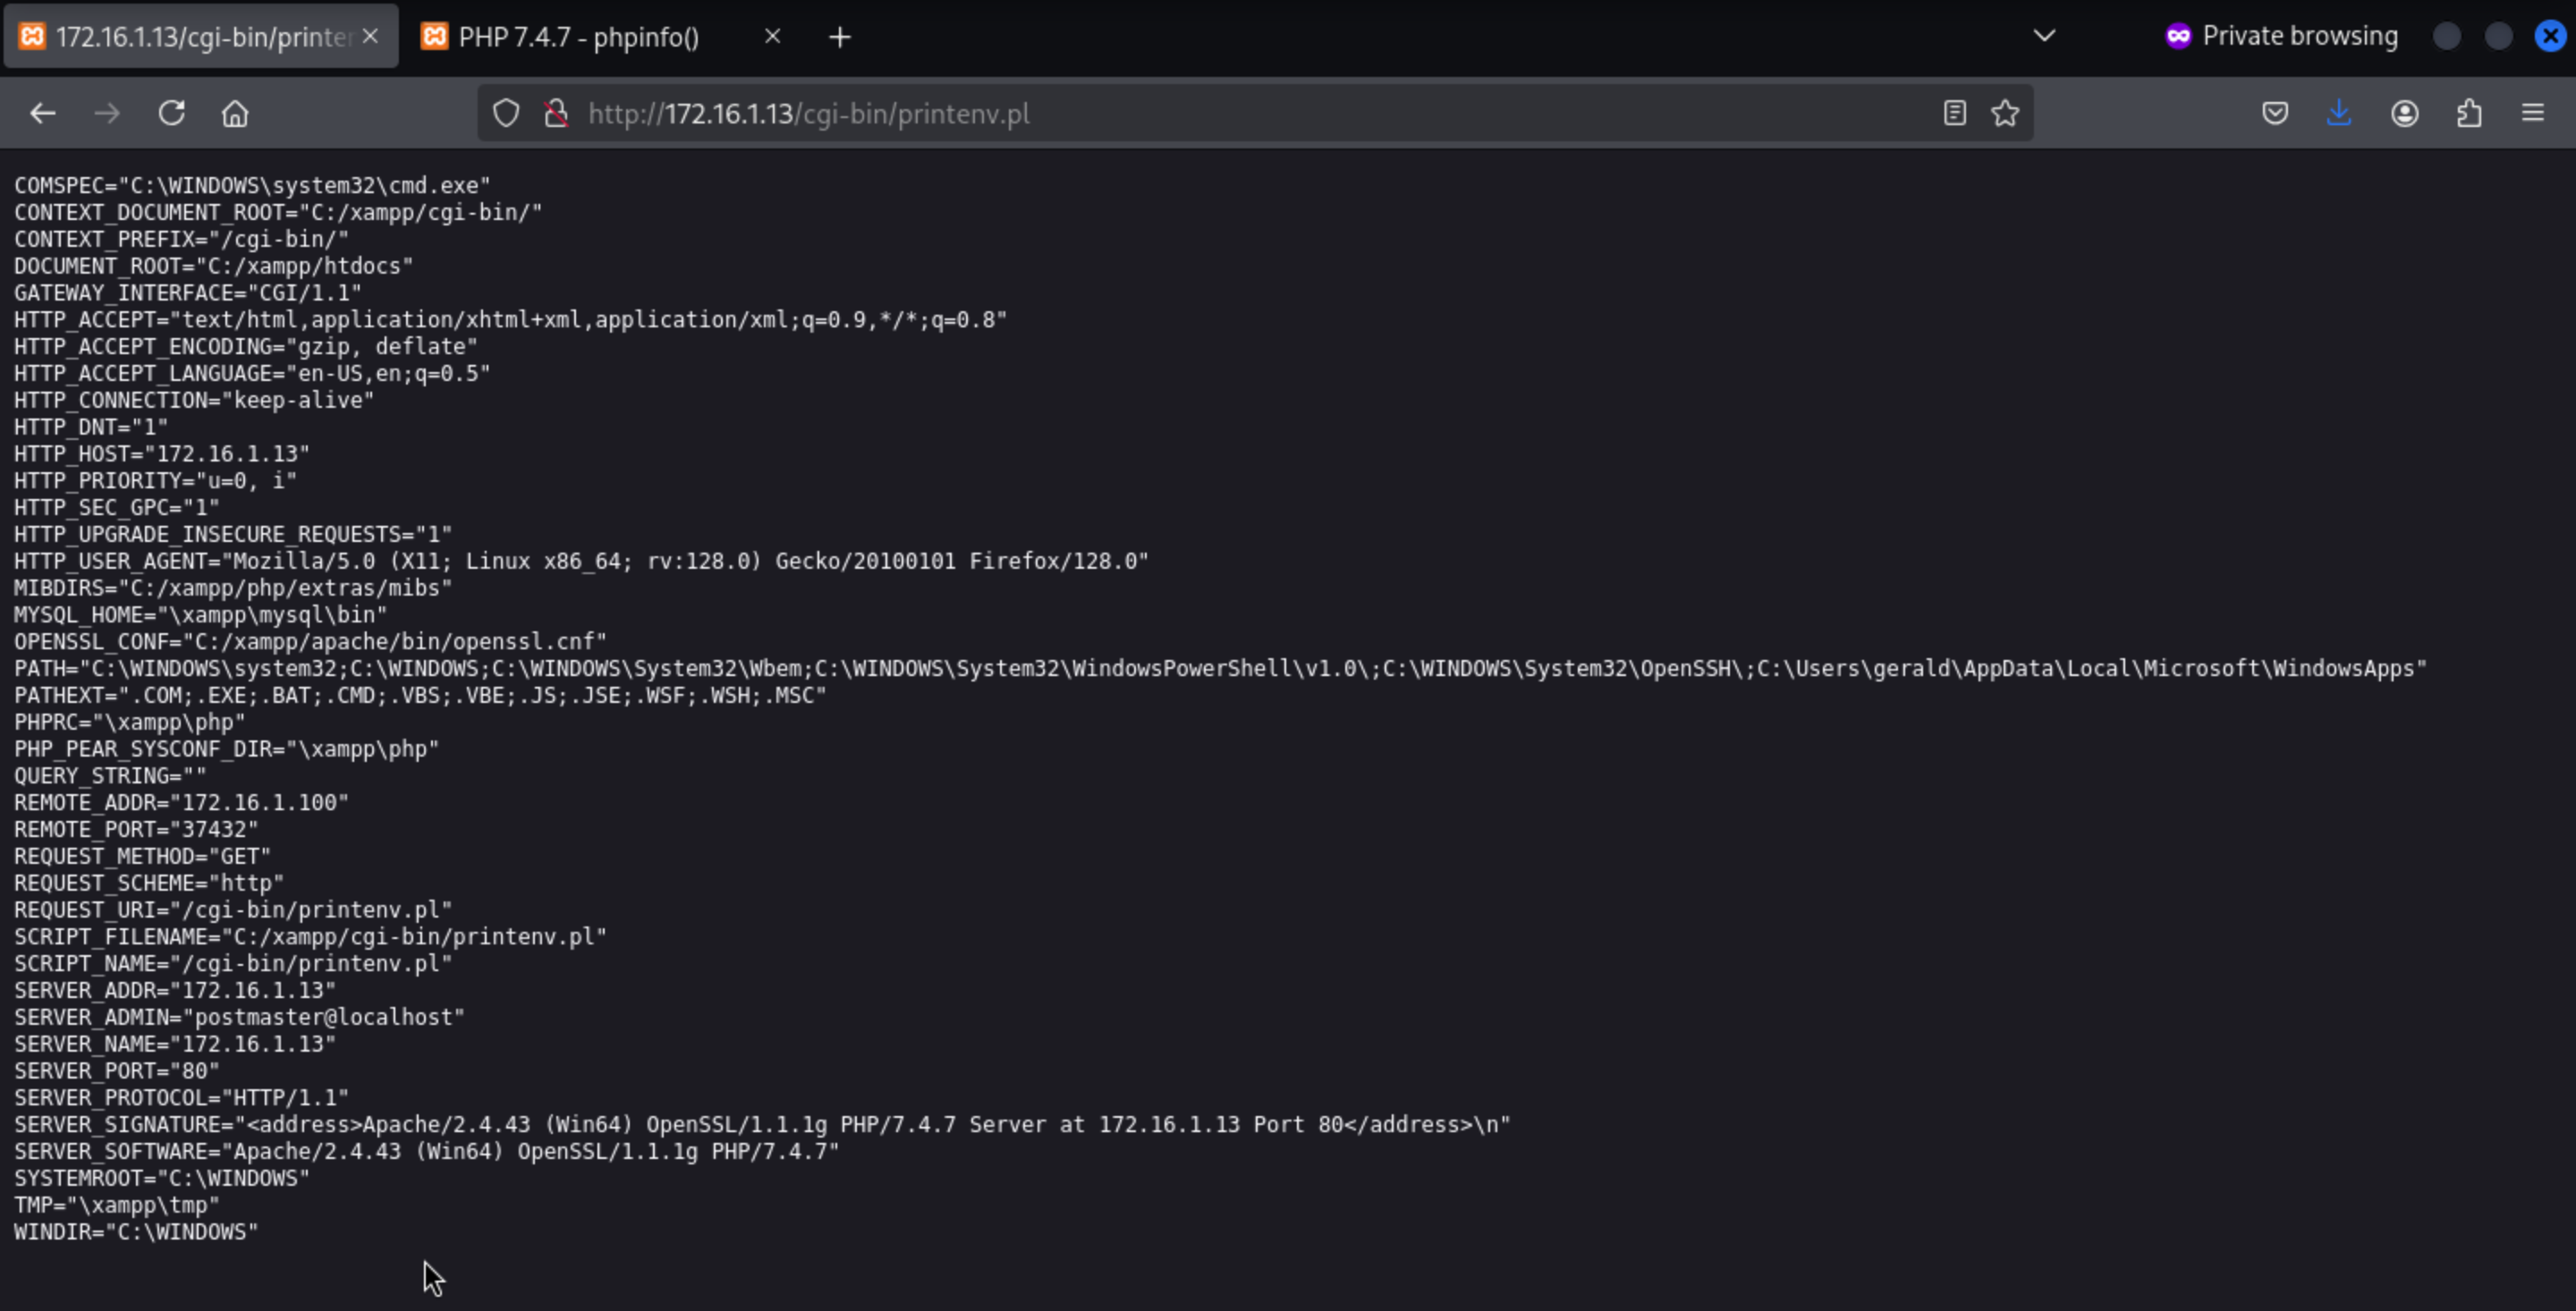
Task: Open a new tab with plus button
Action: (840, 37)
